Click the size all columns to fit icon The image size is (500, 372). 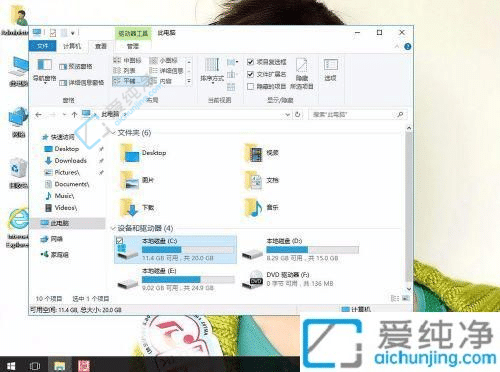pos(231,87)
